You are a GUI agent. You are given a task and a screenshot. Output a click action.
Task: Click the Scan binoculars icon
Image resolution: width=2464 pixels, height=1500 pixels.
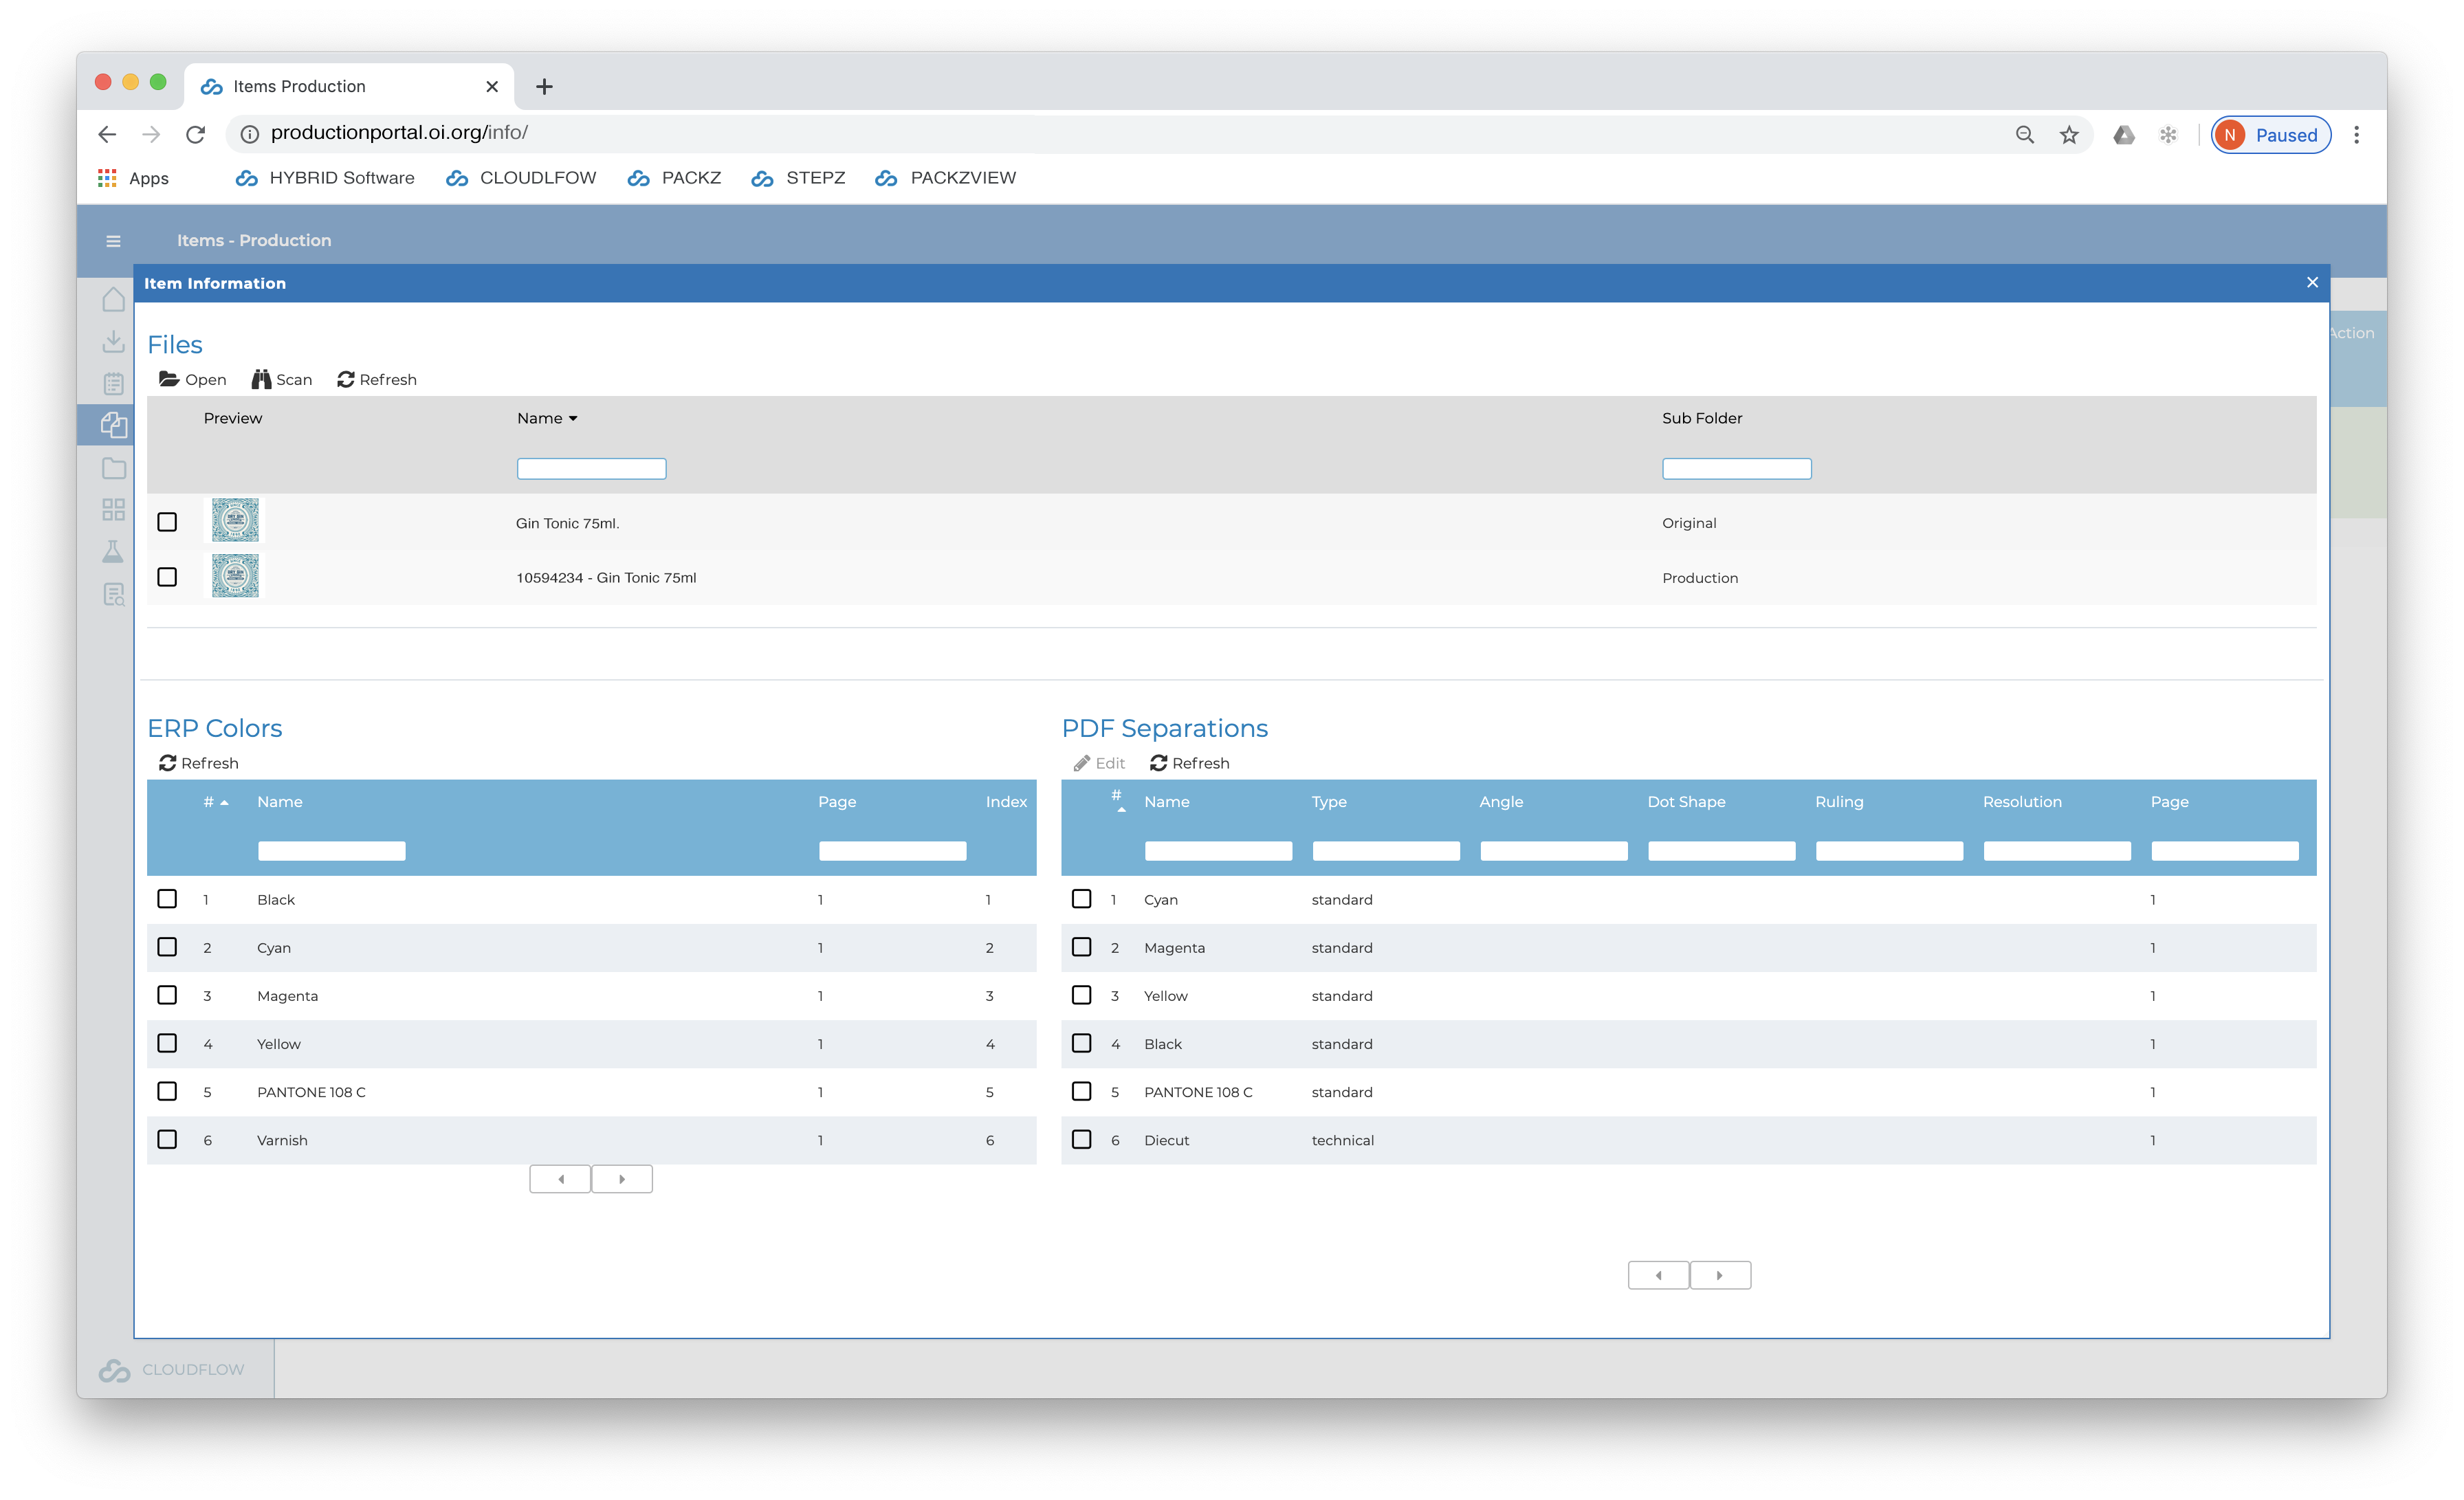[261, 379]
